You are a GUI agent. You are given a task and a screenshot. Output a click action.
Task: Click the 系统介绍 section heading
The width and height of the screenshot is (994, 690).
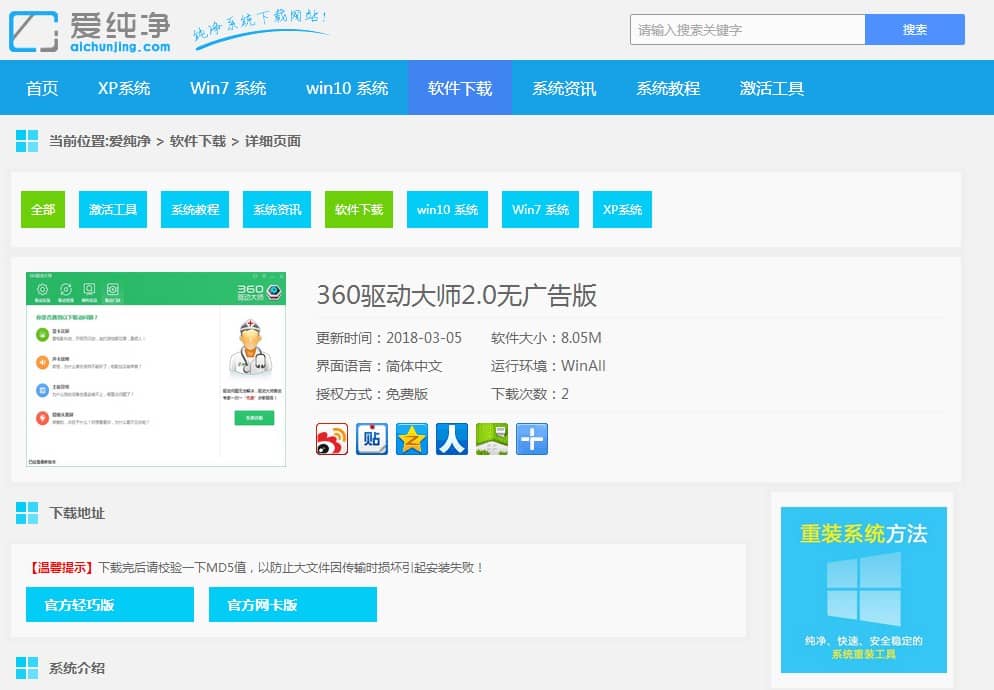pyautogui.click(x=77, y=668)
